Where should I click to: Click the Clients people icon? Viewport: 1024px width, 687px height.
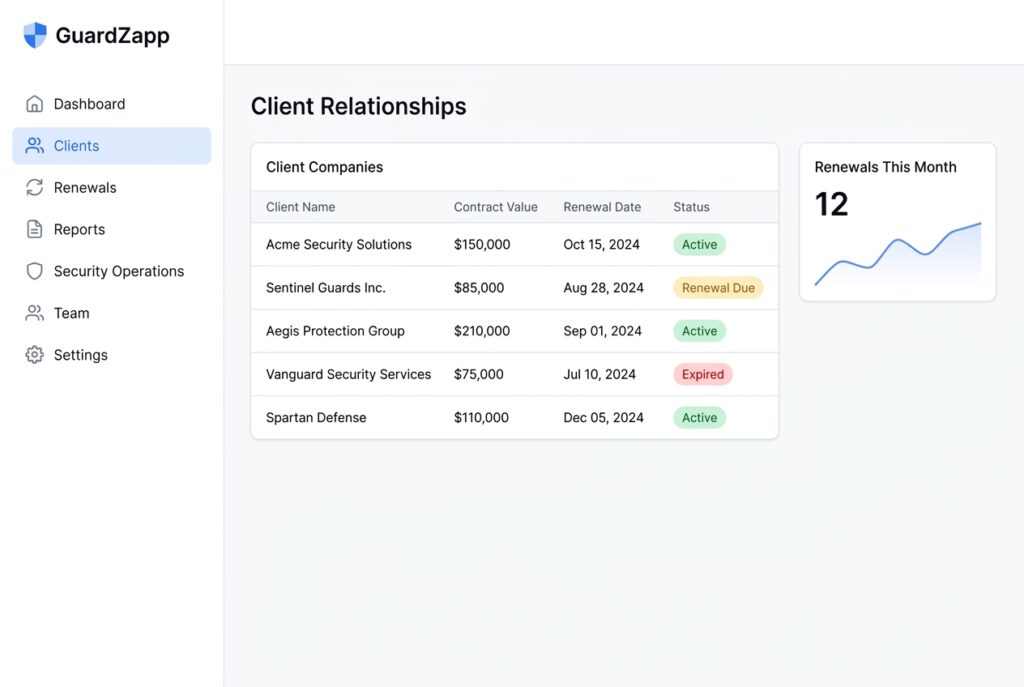pos(35,146)
